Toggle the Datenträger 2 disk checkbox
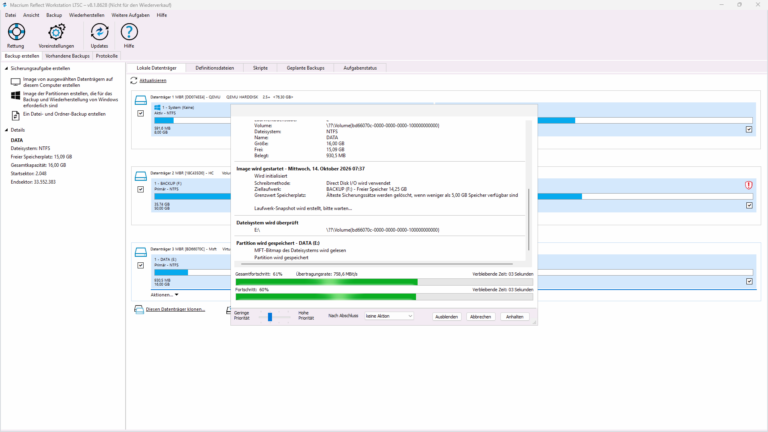768x432 pixels. [x=141, y=189]
